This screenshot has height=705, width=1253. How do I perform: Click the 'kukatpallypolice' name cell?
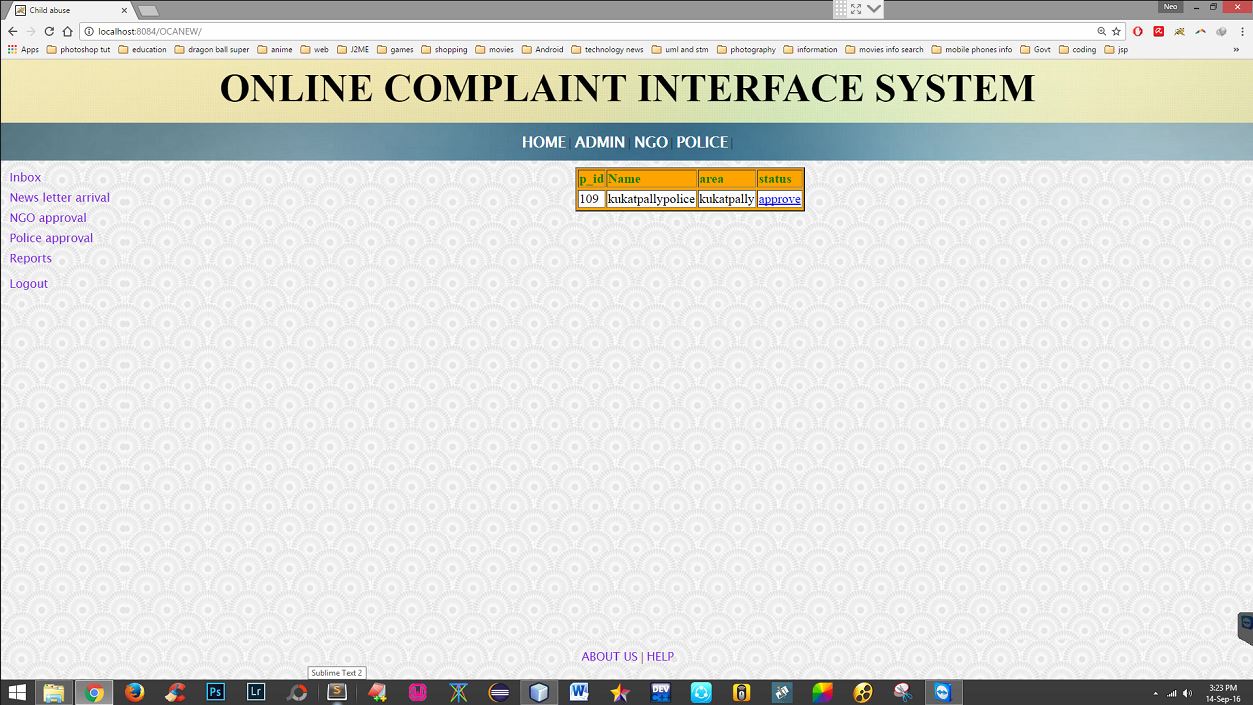pyautogui.click(x=651, y=199)
